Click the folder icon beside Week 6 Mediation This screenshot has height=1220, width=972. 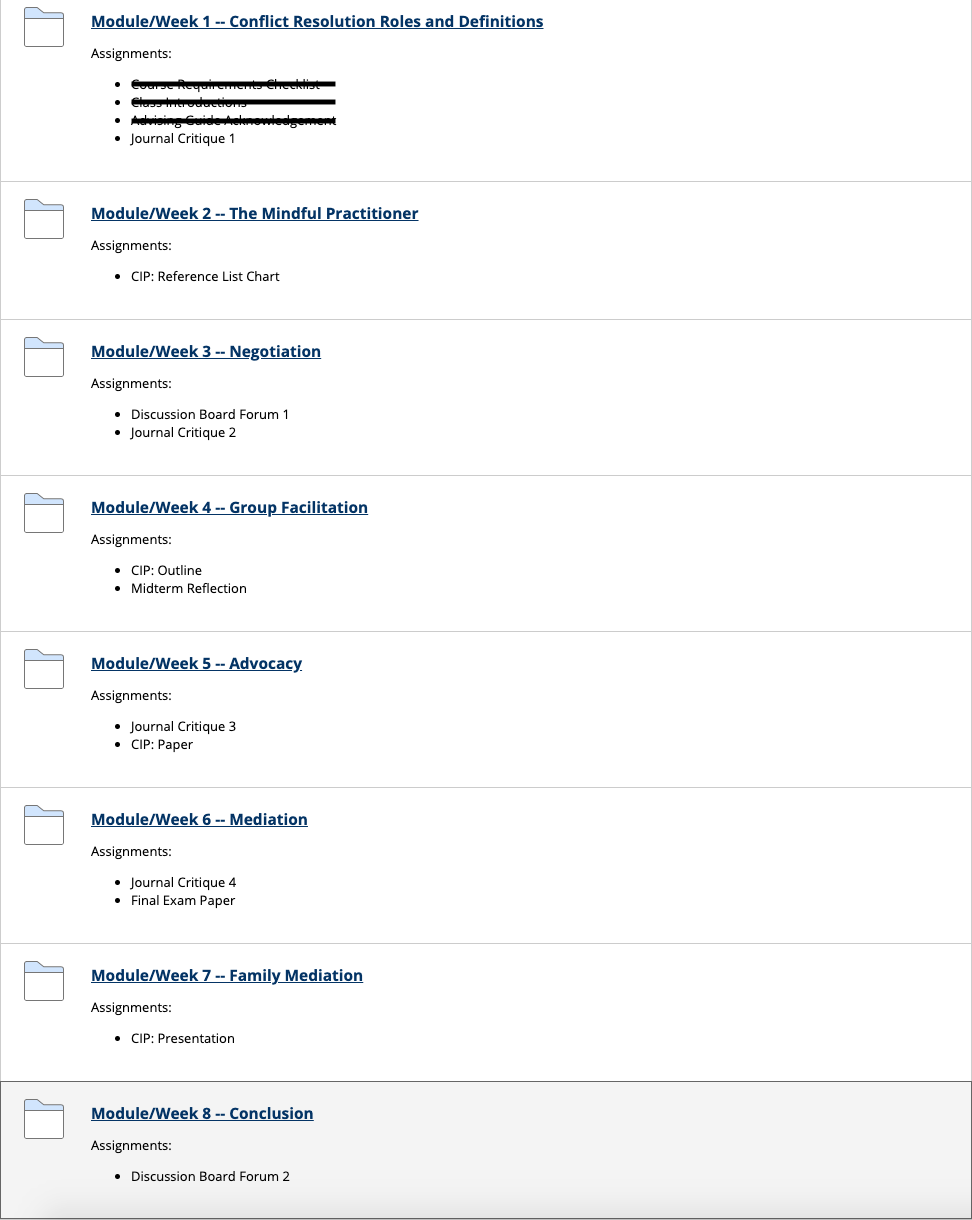coord(44,825)
